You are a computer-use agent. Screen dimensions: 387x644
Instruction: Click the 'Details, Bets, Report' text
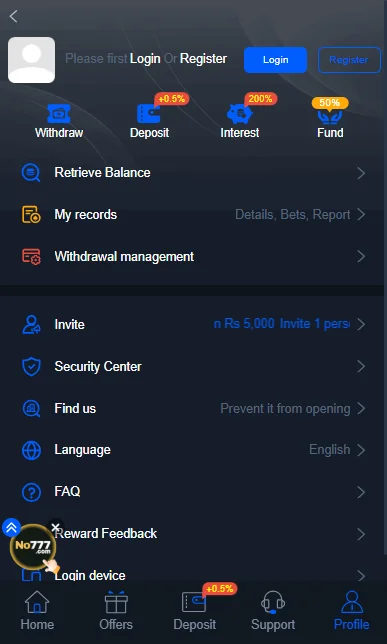tap(293, 214)
